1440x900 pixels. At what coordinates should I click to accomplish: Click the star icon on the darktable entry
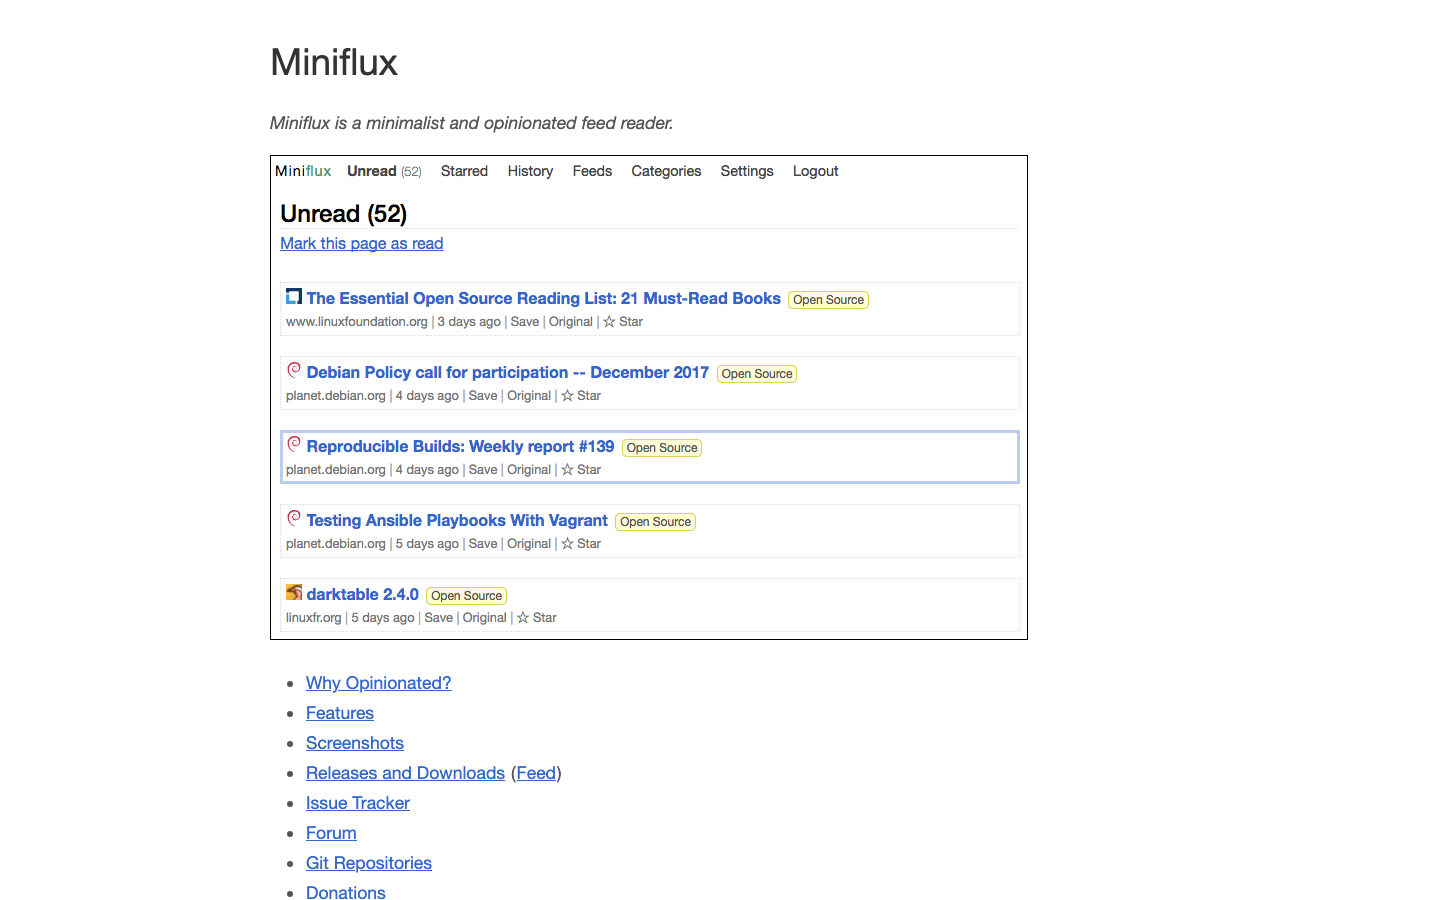tap(536, 617)
